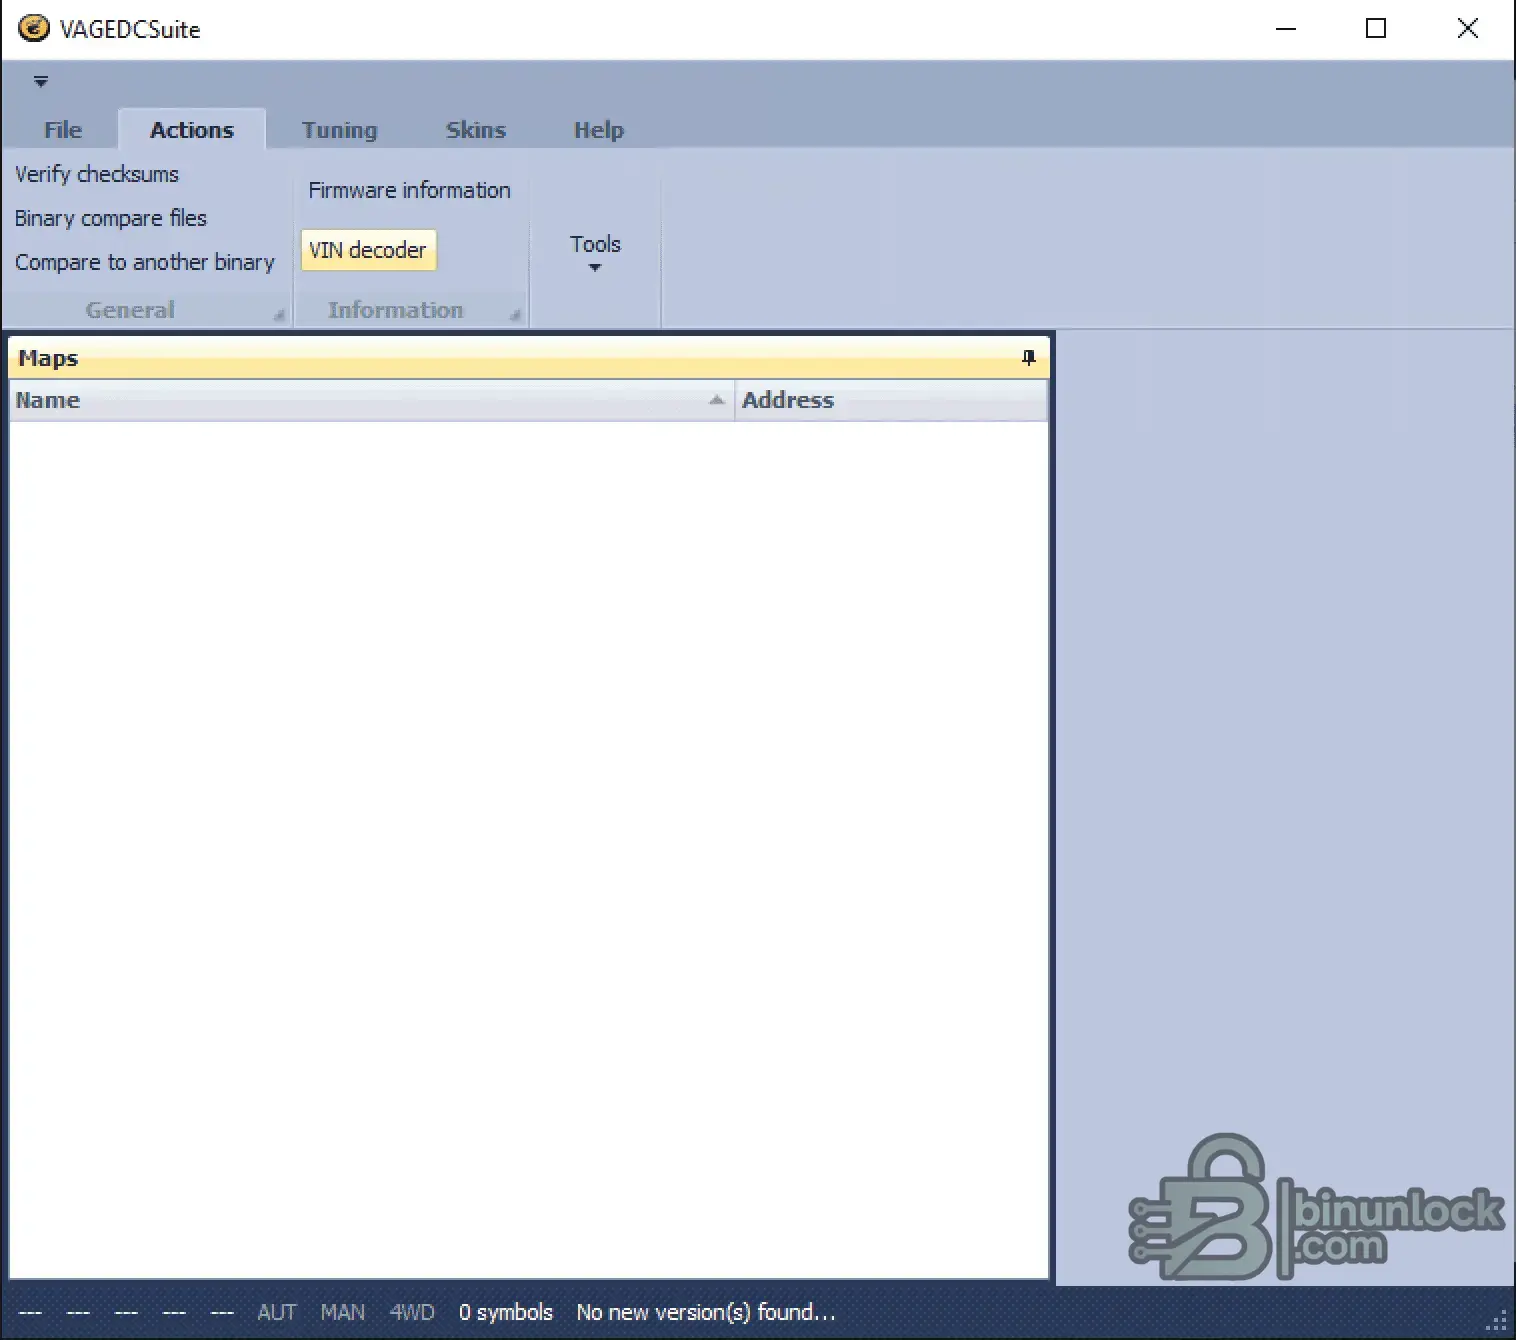Click the AUT status bar indicator
This screenshot has width=1516, height=1340.
(277, 1312)
